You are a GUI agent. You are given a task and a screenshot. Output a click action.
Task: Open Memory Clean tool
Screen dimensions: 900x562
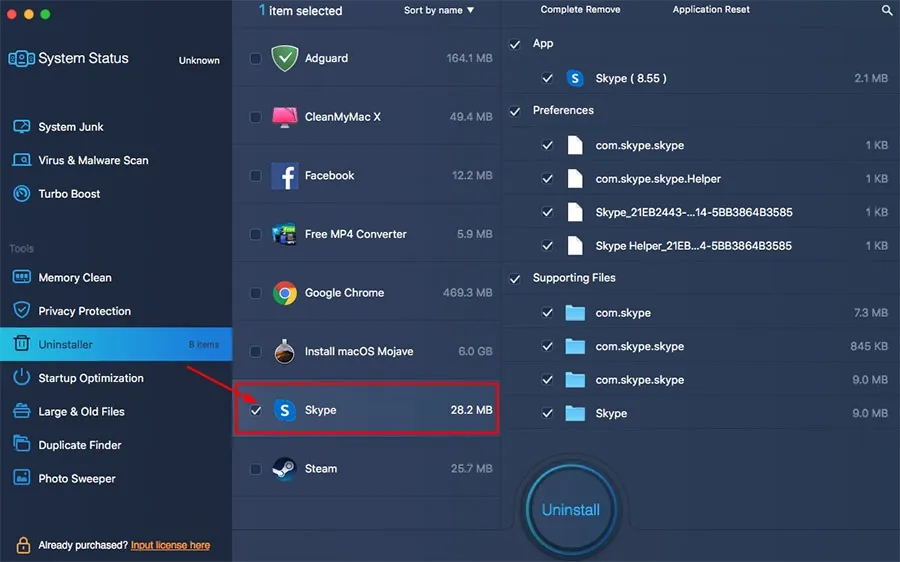click(75, 277)
